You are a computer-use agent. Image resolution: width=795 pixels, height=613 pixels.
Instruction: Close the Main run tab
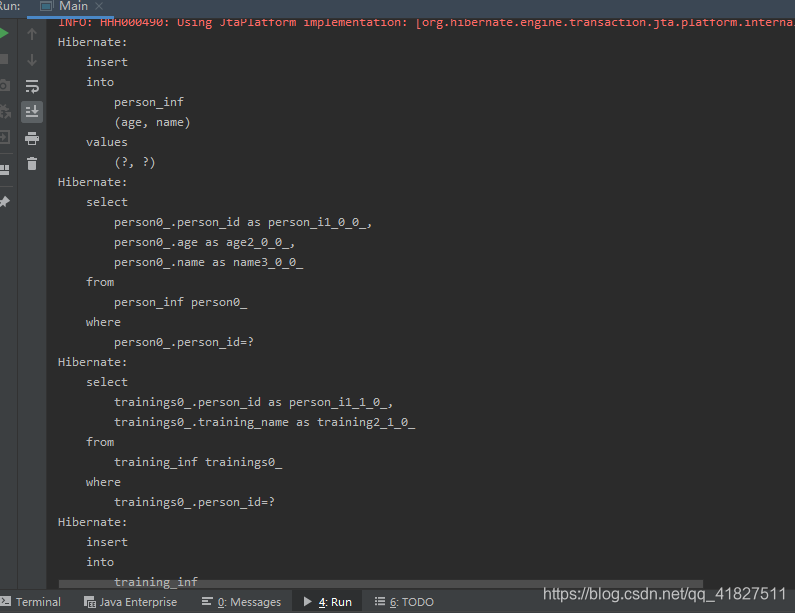tap(99, 6)
